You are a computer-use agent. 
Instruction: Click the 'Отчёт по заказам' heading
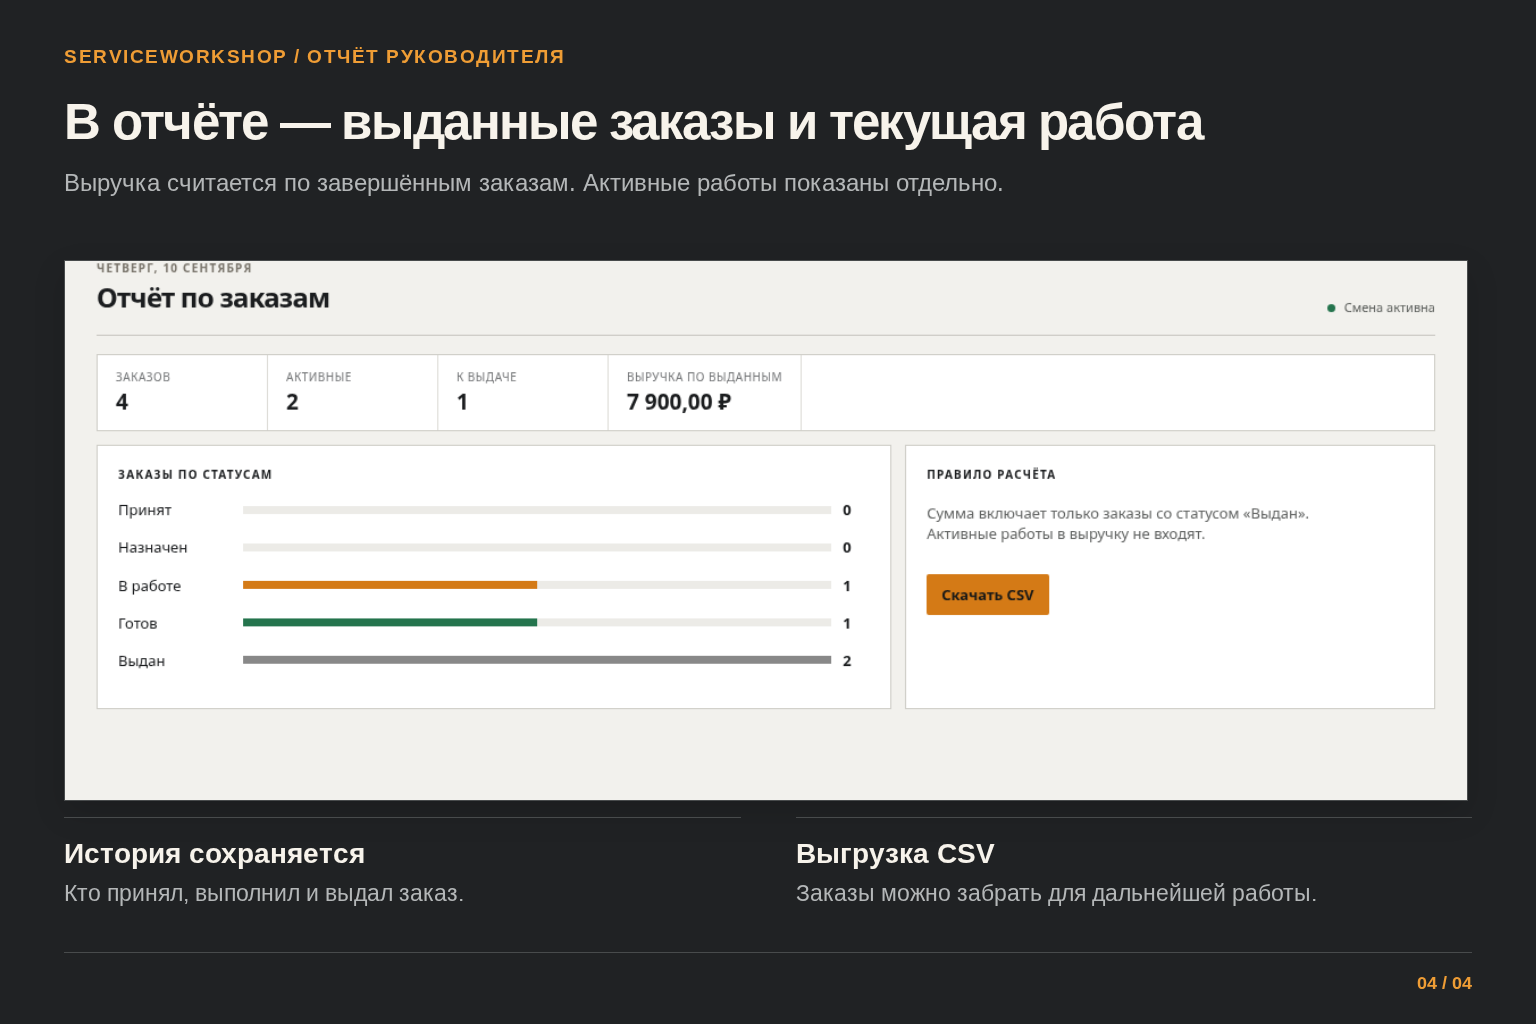tap(213, 298)
